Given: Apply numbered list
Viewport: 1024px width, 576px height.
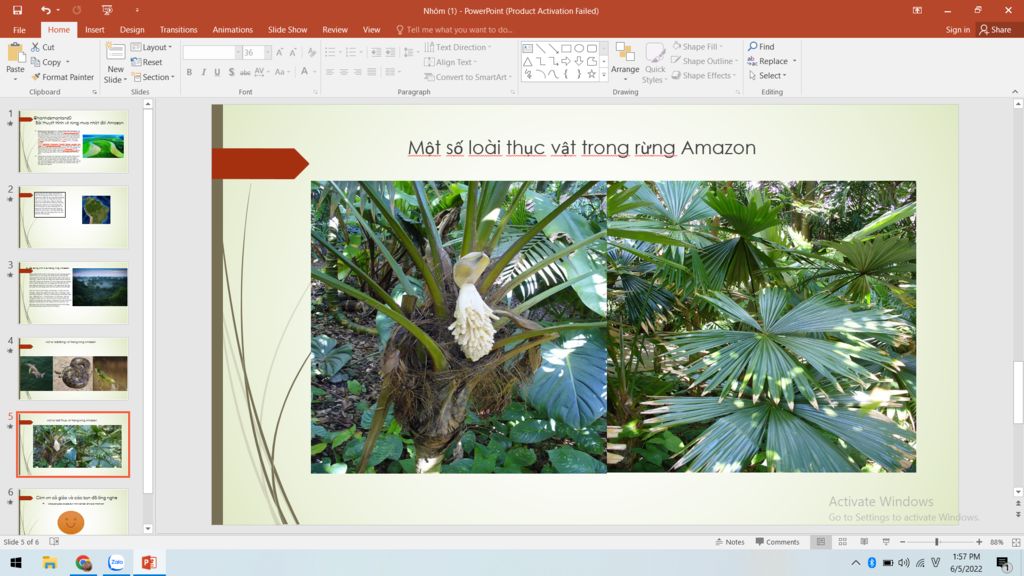Looking at the screenshot, I should [x=353, y=52].
